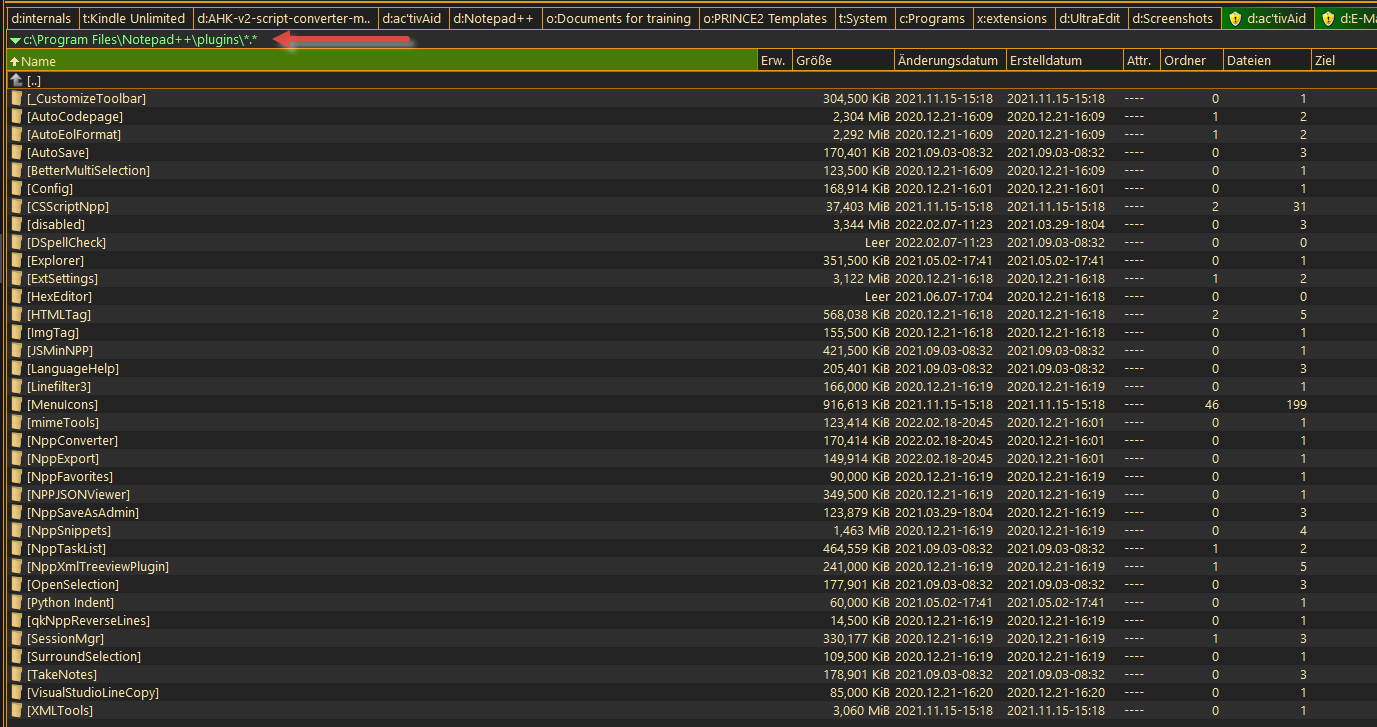The image size is (1377, 727).
Task: Click the folder icon beside [AutoCodepage]
Action: 16,117
